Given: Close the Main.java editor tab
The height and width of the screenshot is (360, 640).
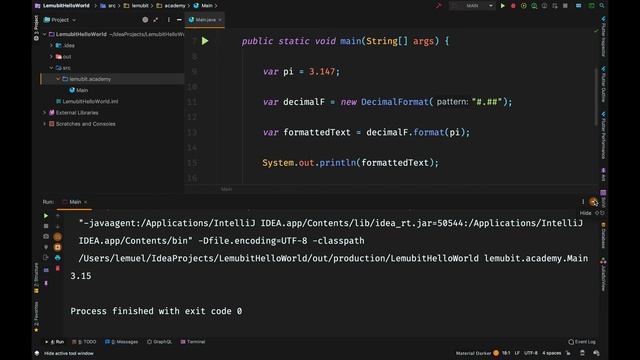Looking at the screenshot, I should [x=220, y=20].
